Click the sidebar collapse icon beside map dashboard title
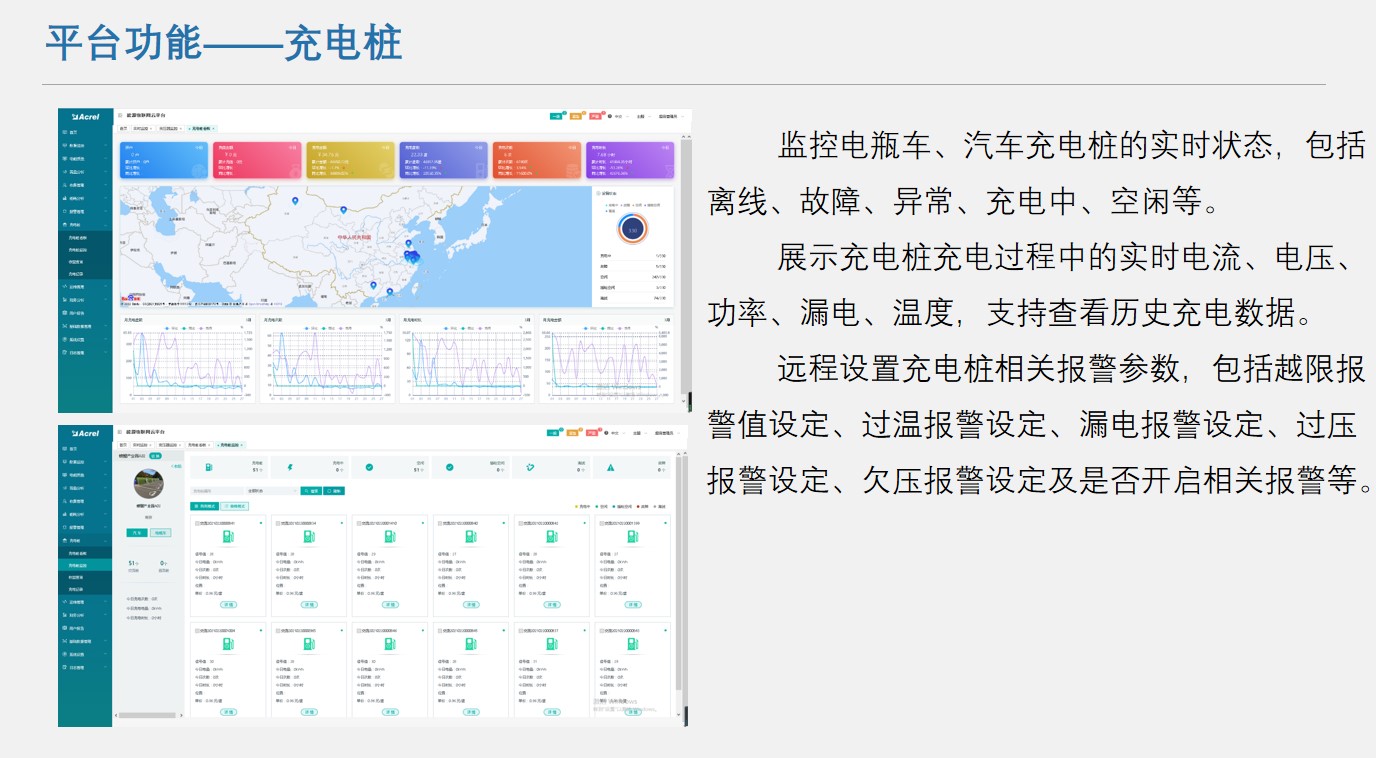Viewport: 1376px width, 758px height. 120,116
